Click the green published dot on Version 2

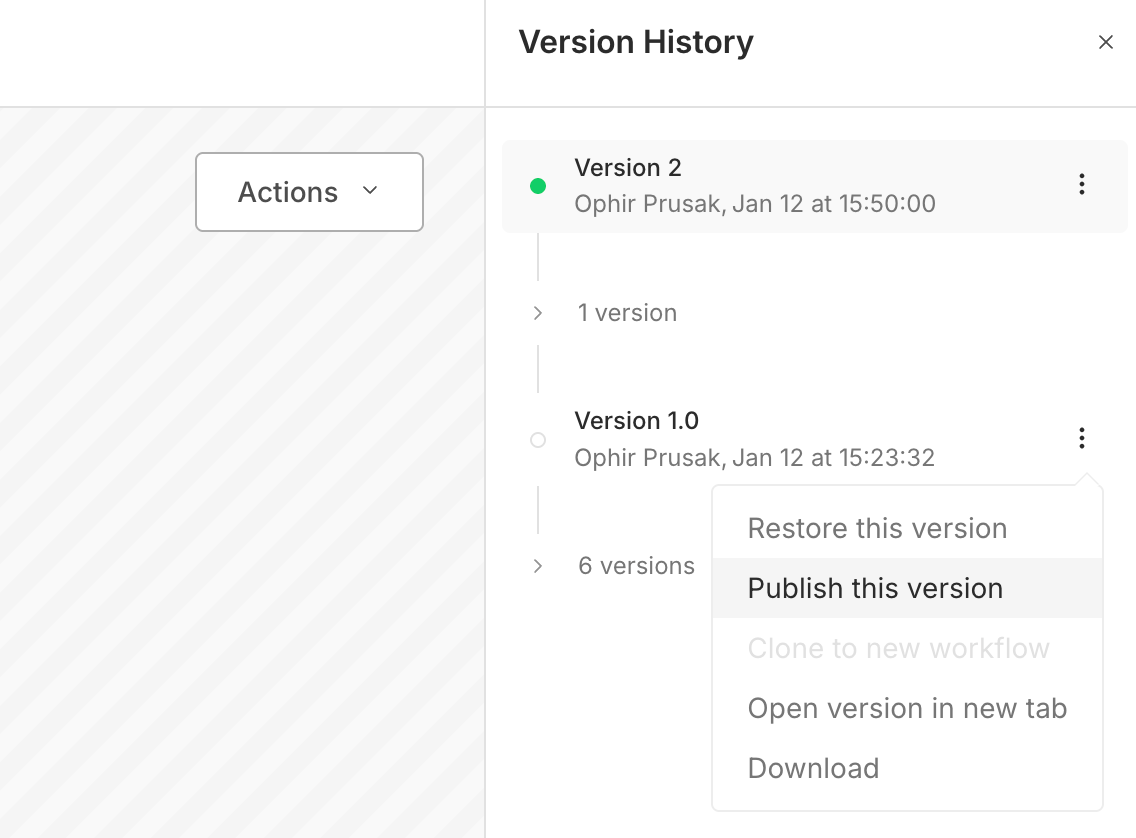[538, 186]
